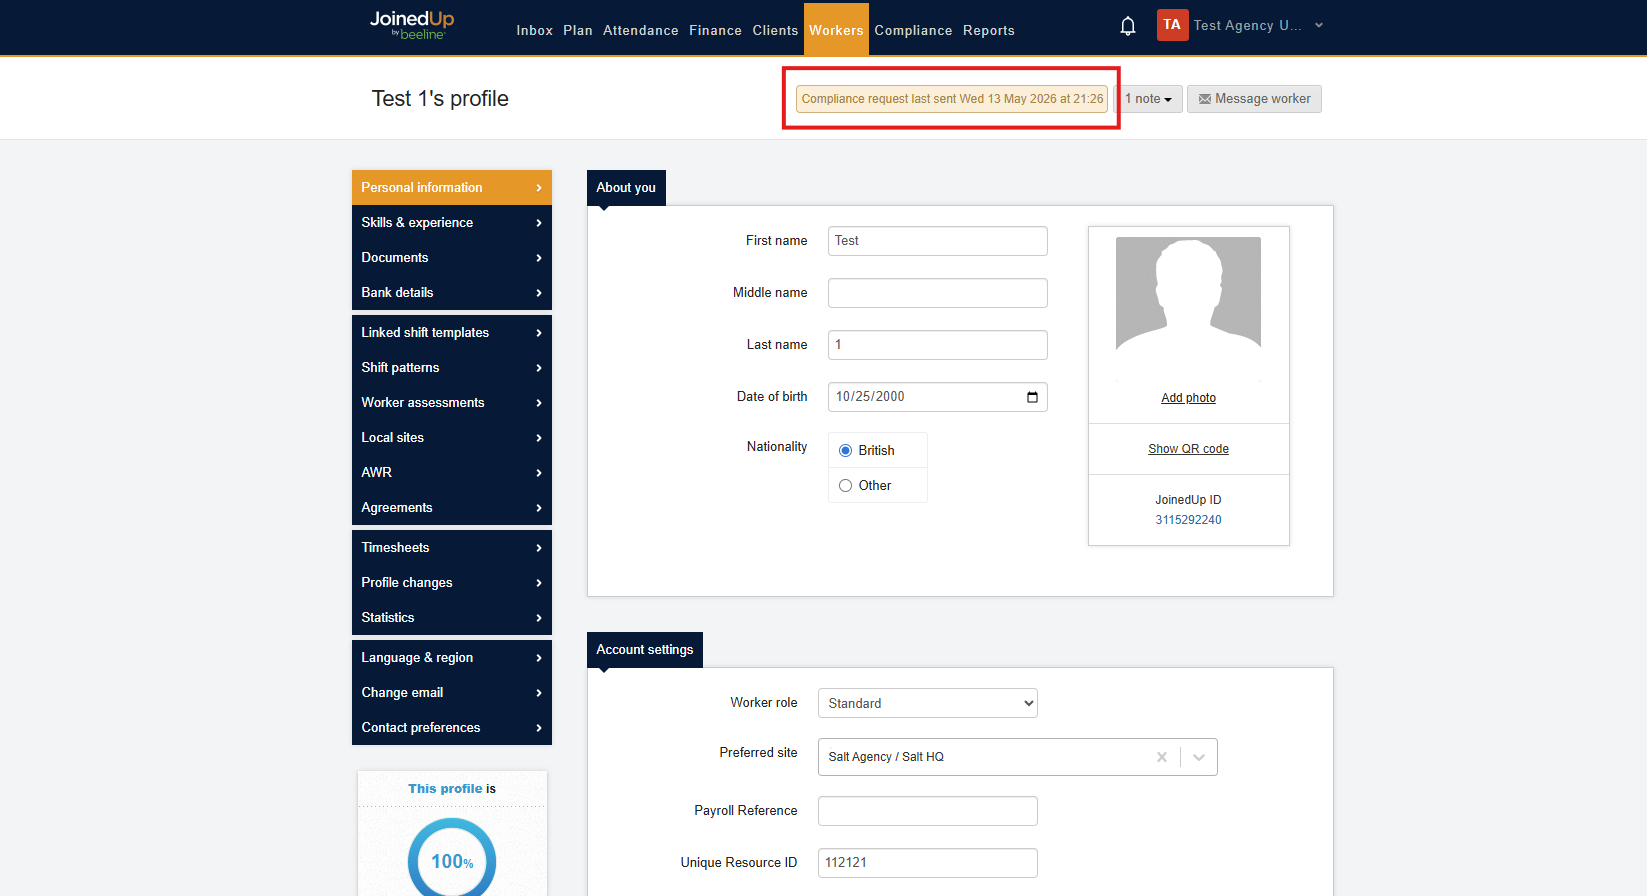Open Contact preferences section
The image size is (1647, 896).
452,728
